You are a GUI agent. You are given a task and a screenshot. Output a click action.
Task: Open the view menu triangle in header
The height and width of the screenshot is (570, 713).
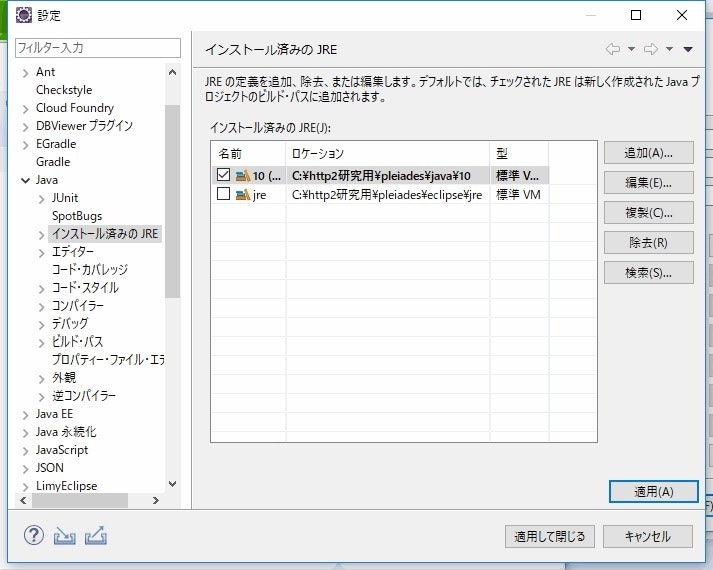688,49
